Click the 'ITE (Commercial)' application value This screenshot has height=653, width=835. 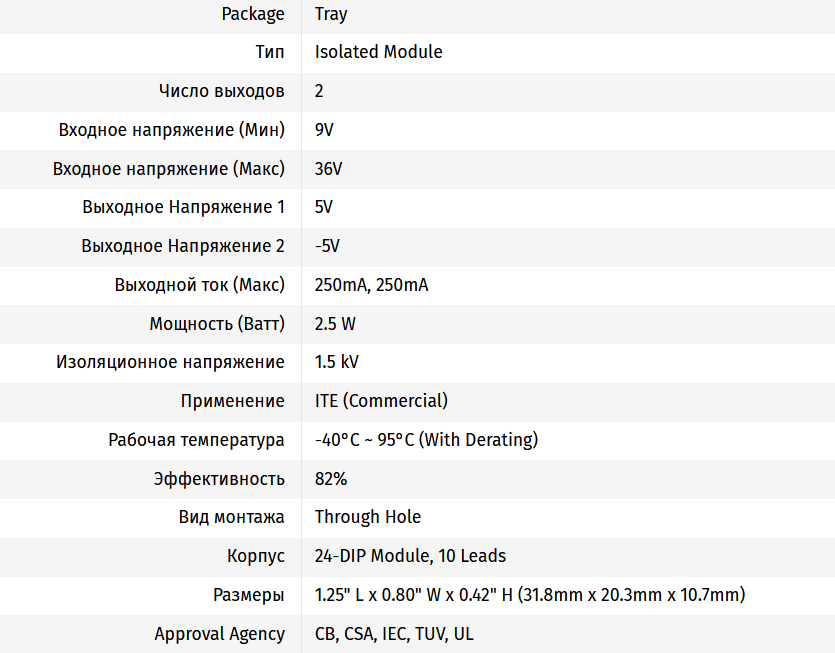(x=381, y=401)
